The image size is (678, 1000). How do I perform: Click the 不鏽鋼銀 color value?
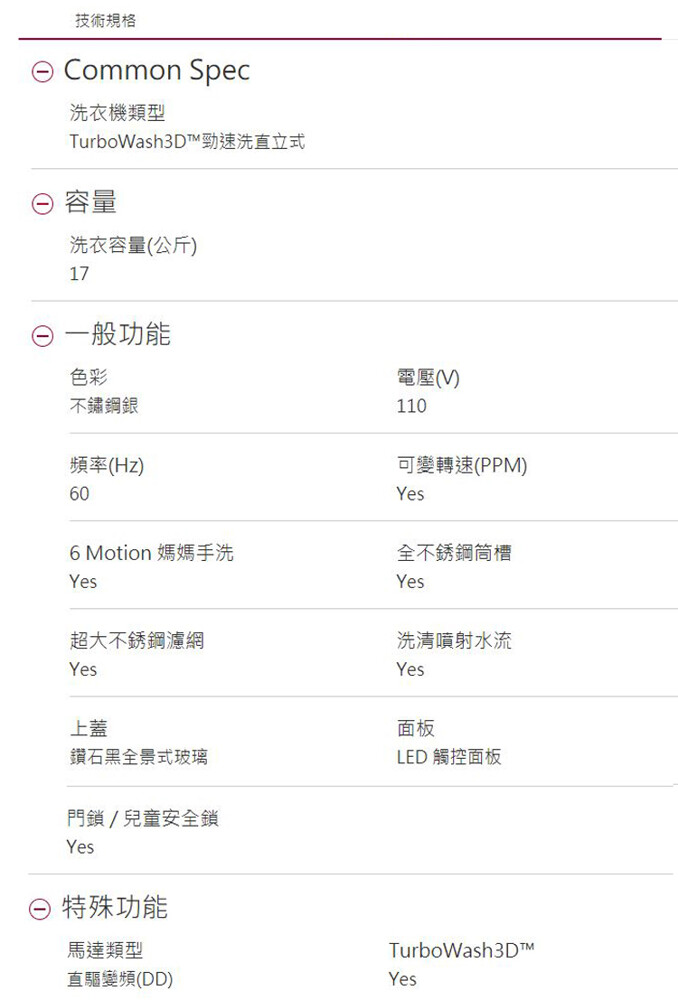coord(104,406)
